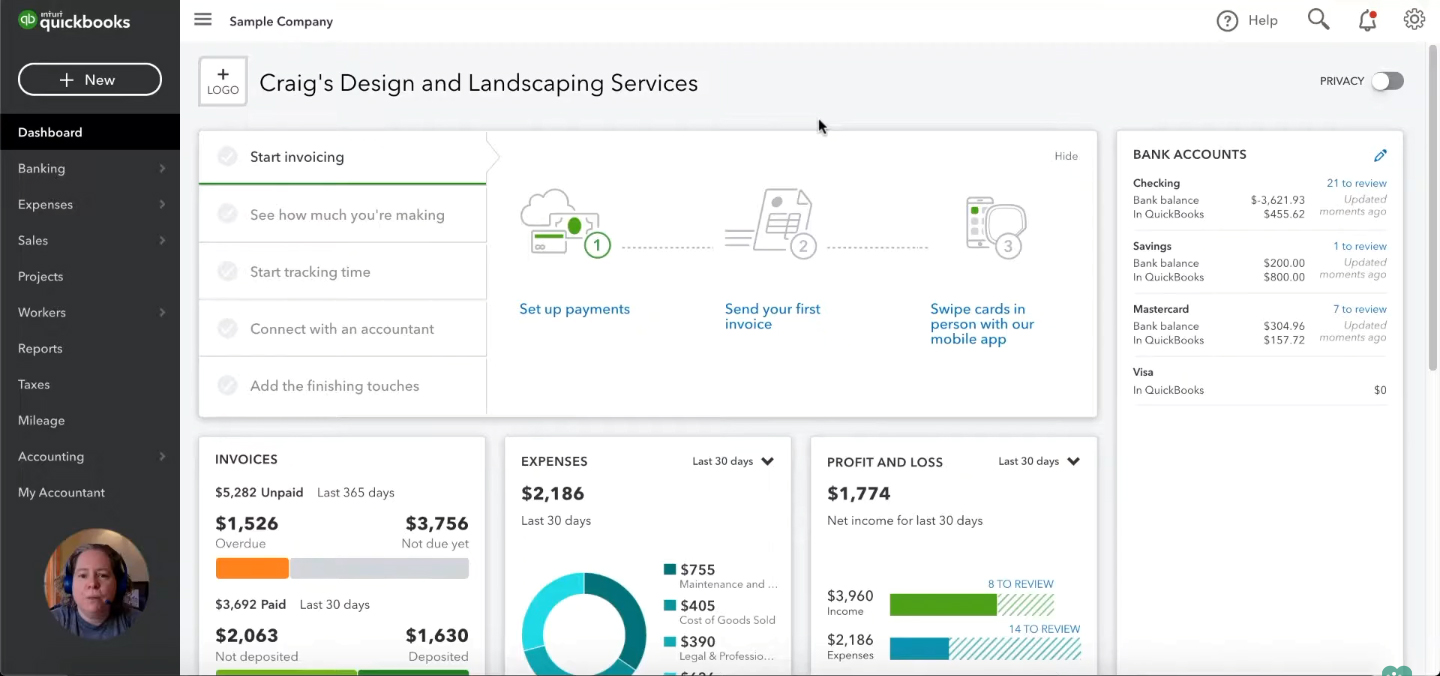Check the See how much you're making circle
Image resolution: width=1440 pixels, height=676 pixels.
(228, 214)
